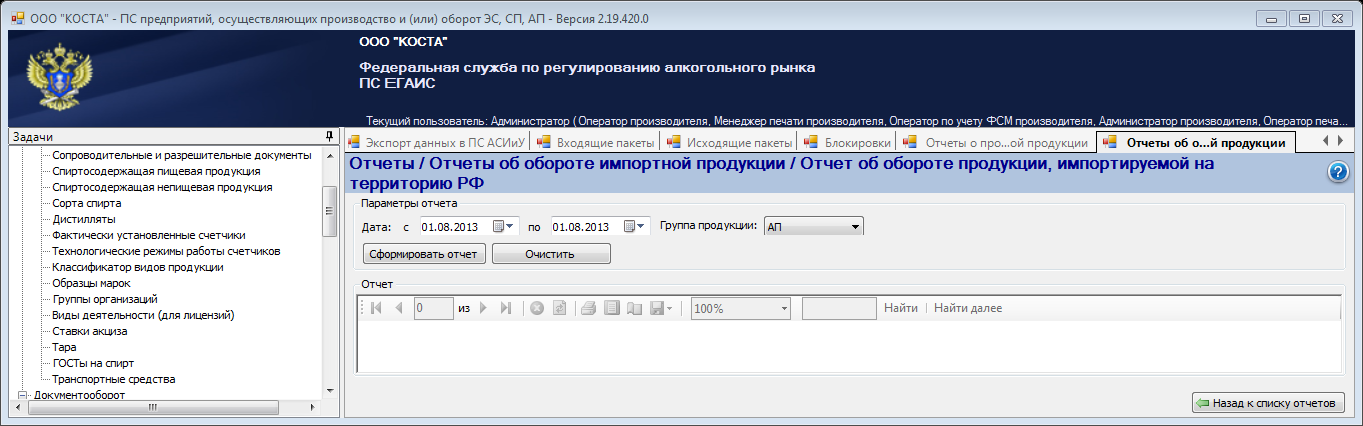Select Дистилляты in tree
Screen dimensions: 1363x426
tap(83, 219)
